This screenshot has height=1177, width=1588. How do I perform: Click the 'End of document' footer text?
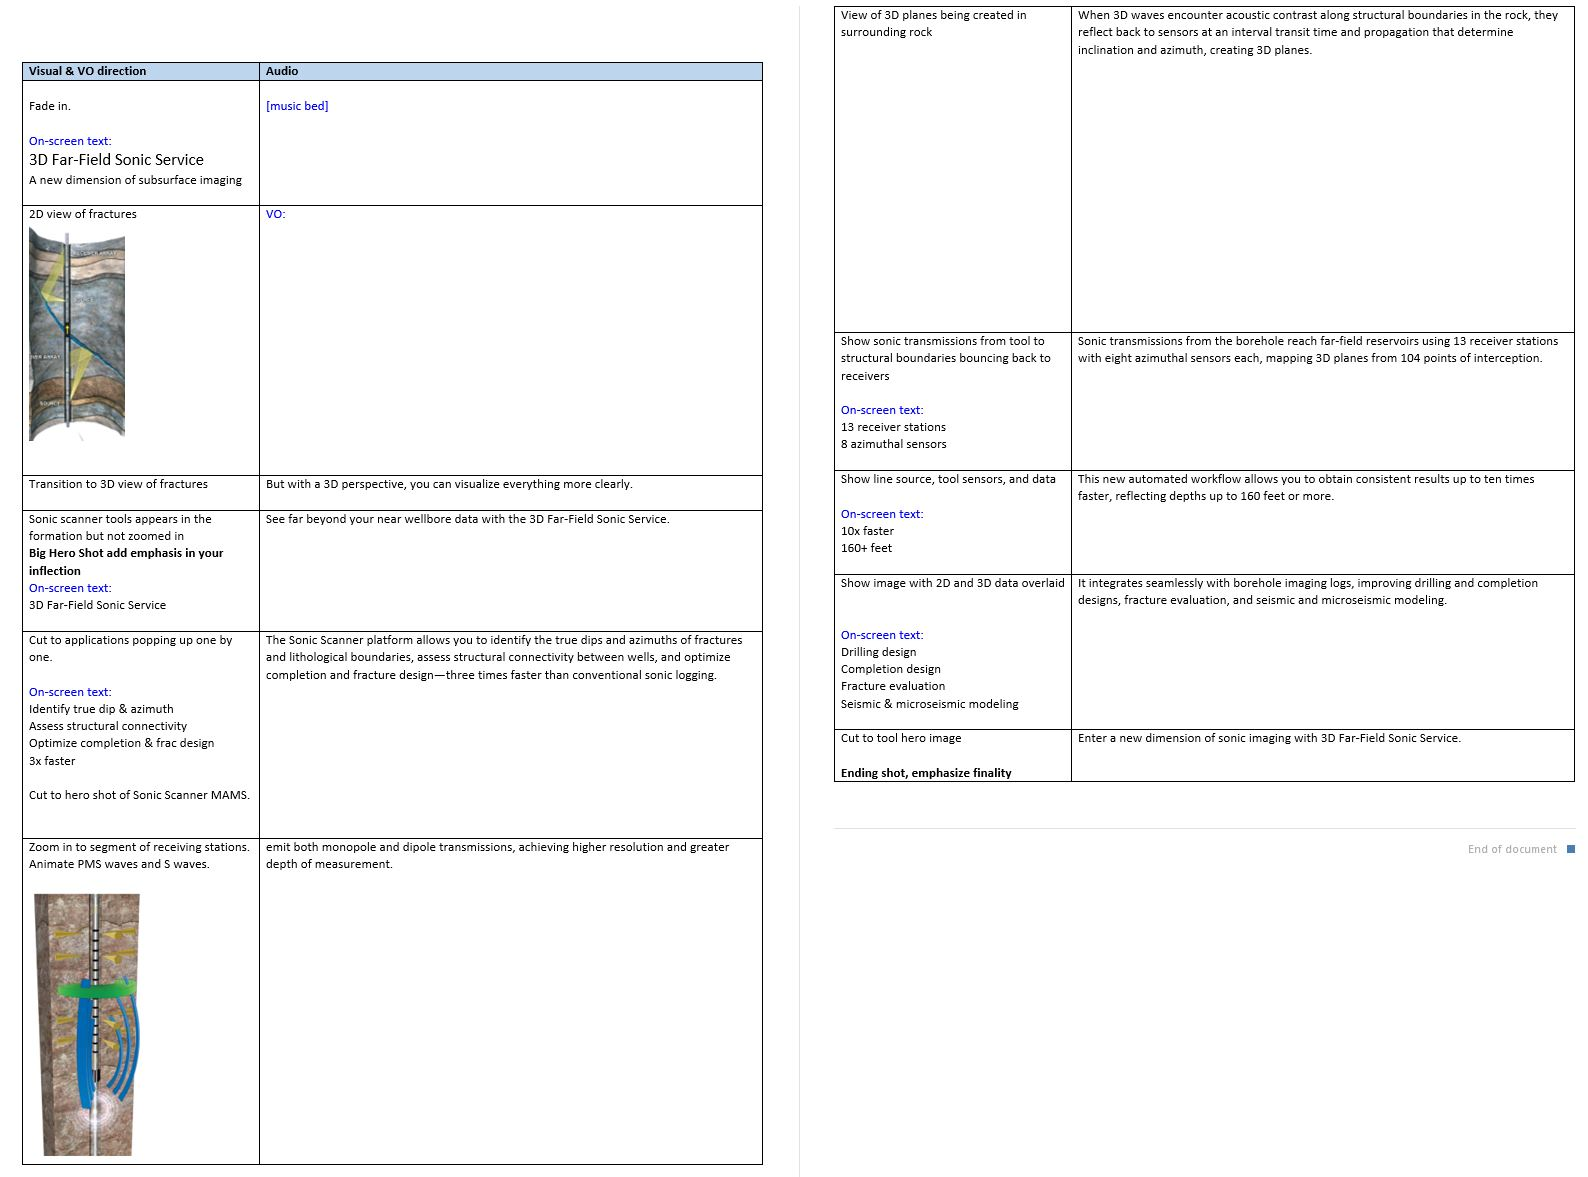1512,849
